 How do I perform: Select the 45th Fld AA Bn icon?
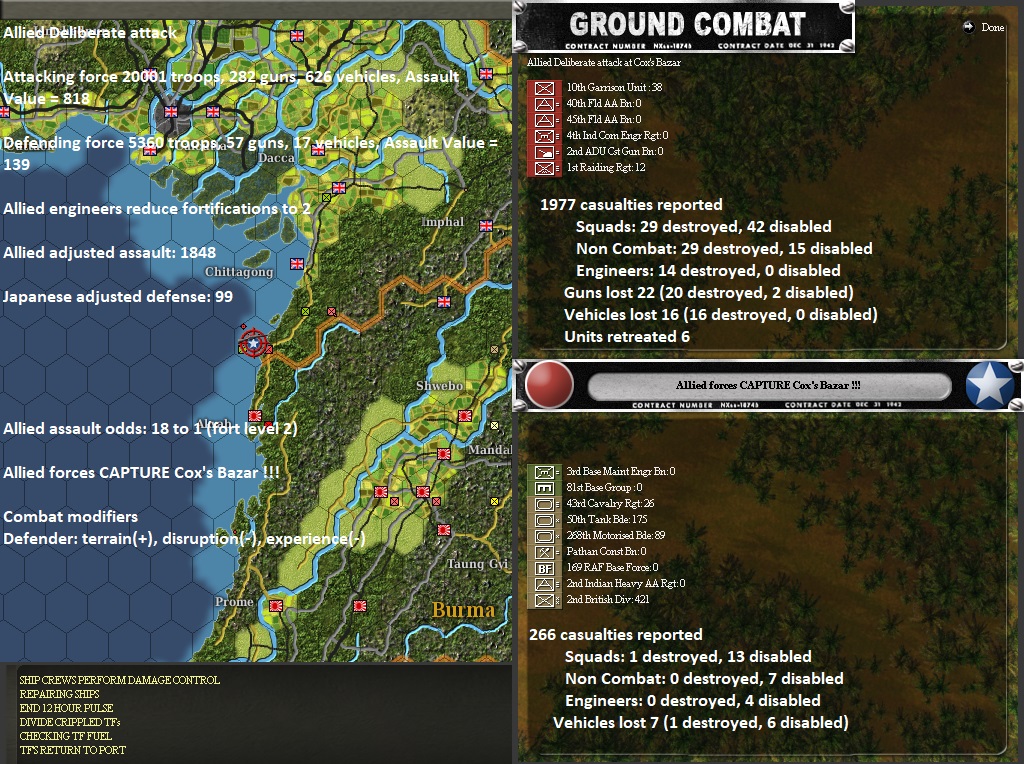coord(545,120)
